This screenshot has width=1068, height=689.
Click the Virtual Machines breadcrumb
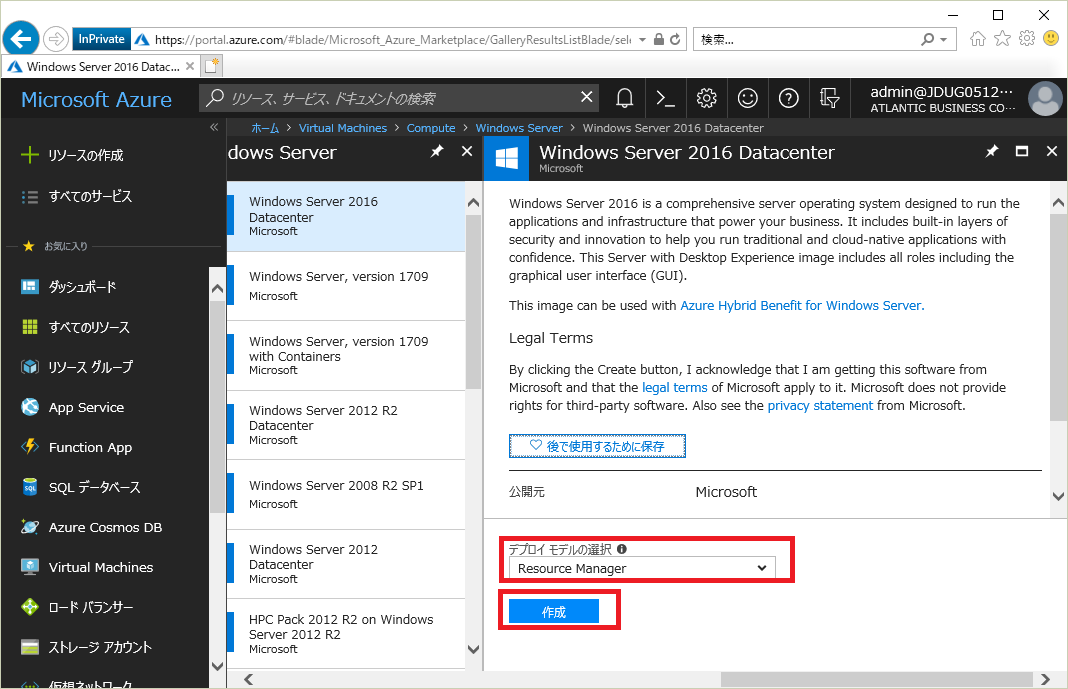pos(342,128)
